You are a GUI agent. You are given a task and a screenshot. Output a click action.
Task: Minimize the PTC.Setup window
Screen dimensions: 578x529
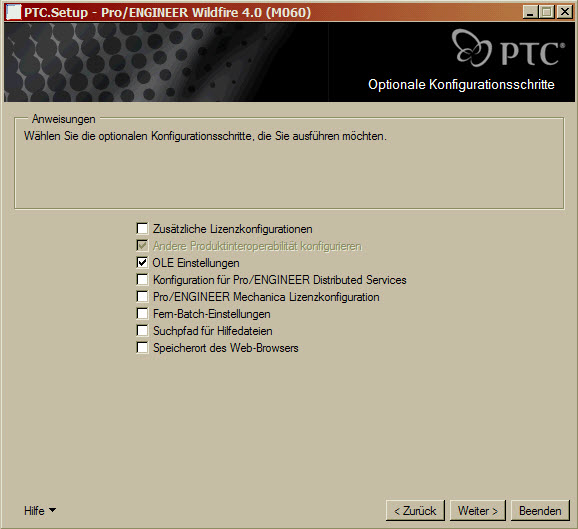click(x=530, y=12)
